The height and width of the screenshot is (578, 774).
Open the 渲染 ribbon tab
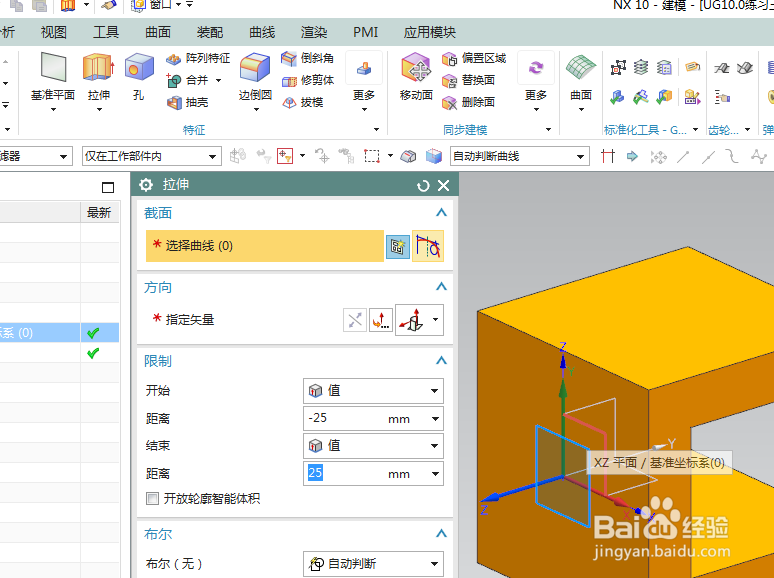point(314,33)
